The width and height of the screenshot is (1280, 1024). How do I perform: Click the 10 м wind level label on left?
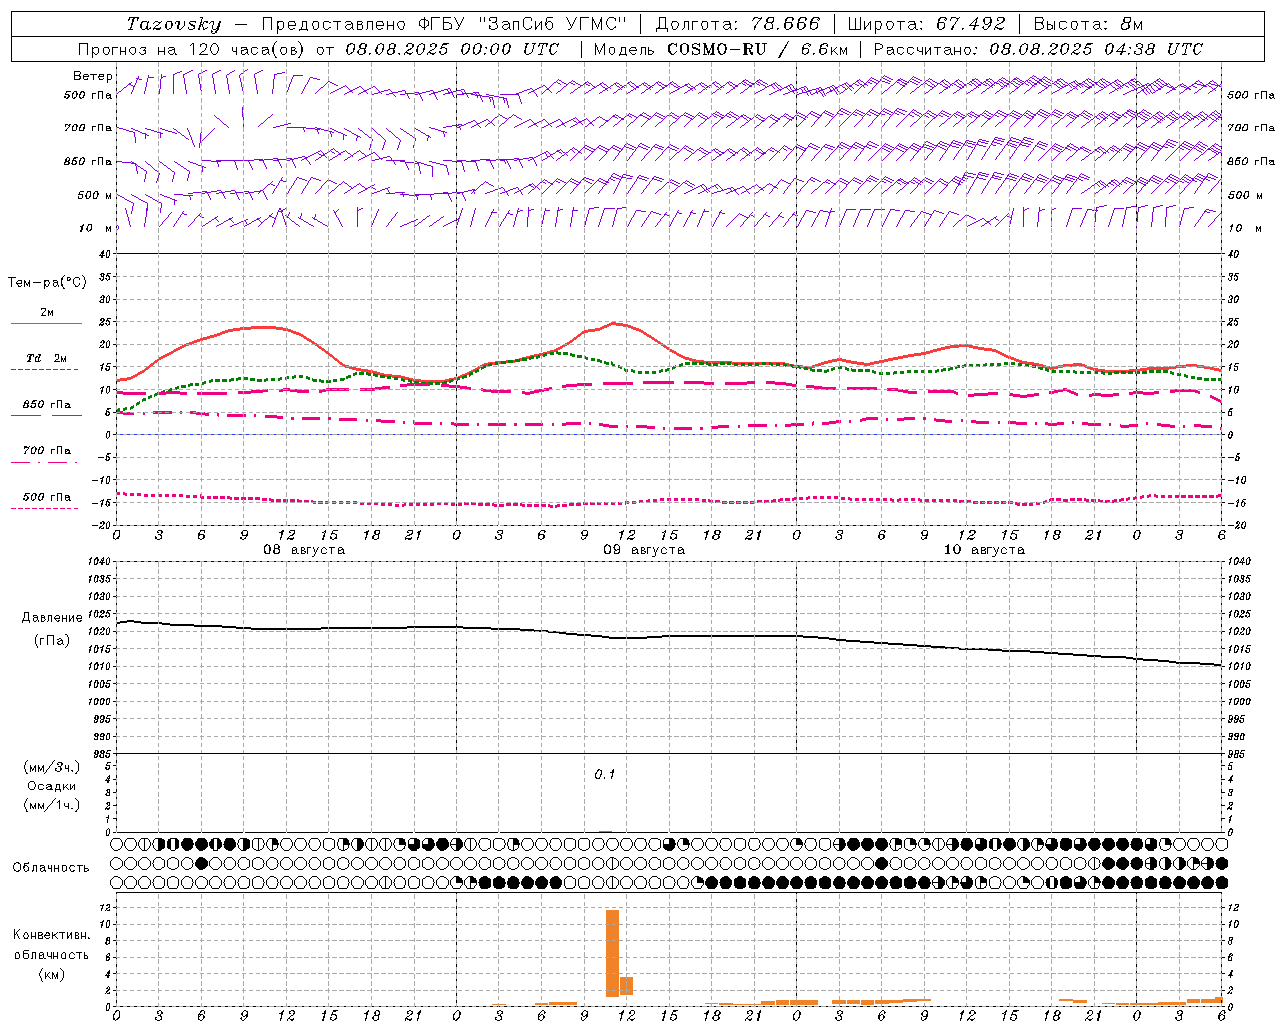coord(96,228)
